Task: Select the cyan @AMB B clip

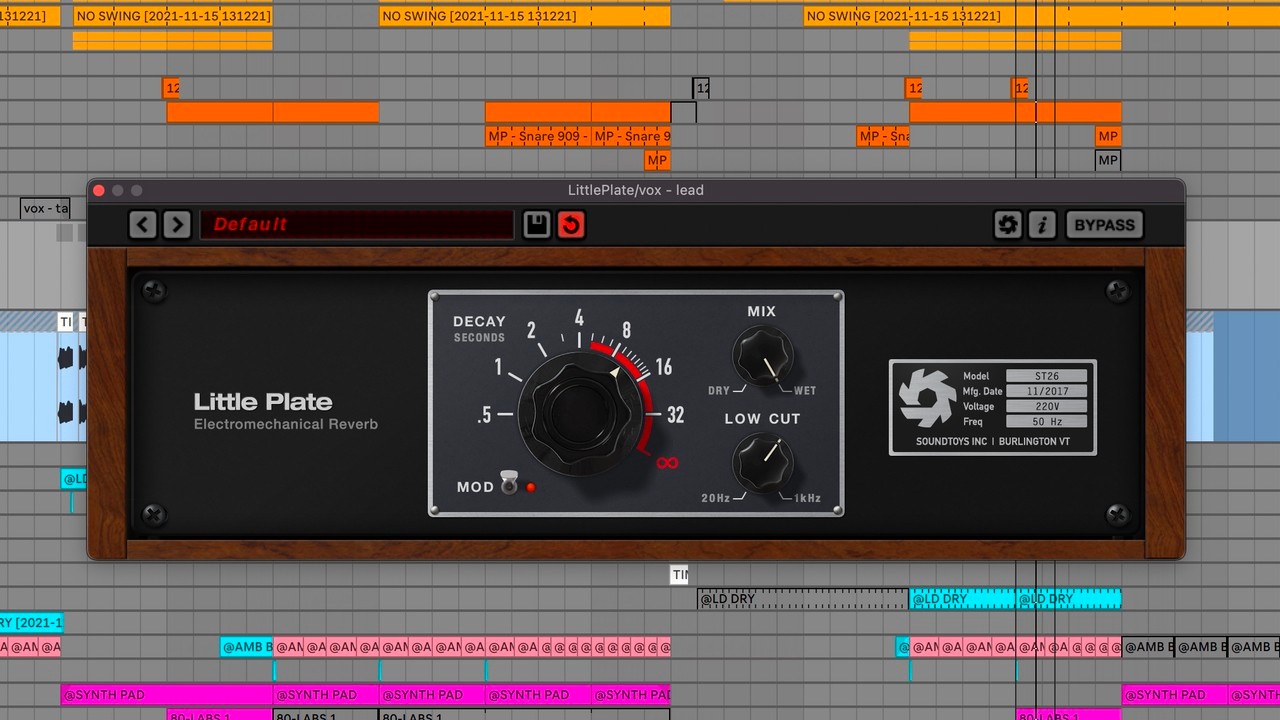Action: pyautogui.click(x=247, y=647)
